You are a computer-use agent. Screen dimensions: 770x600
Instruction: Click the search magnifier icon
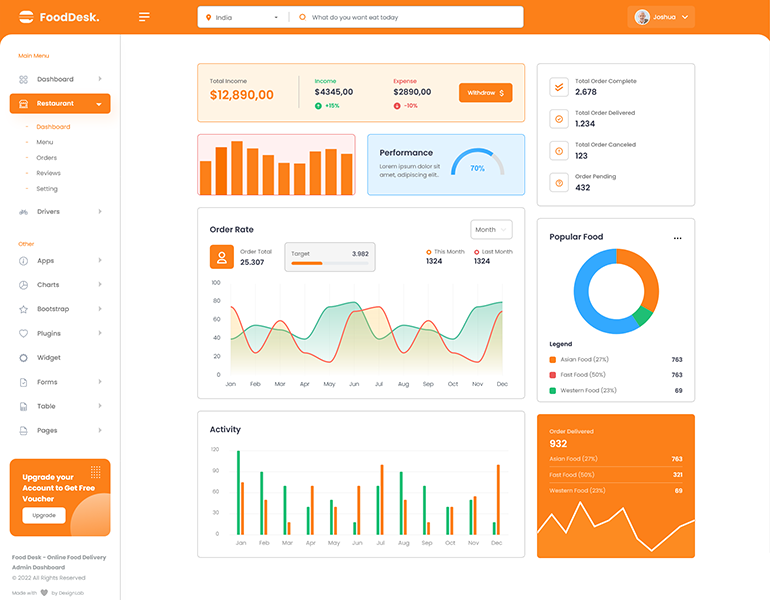point(302,17)
